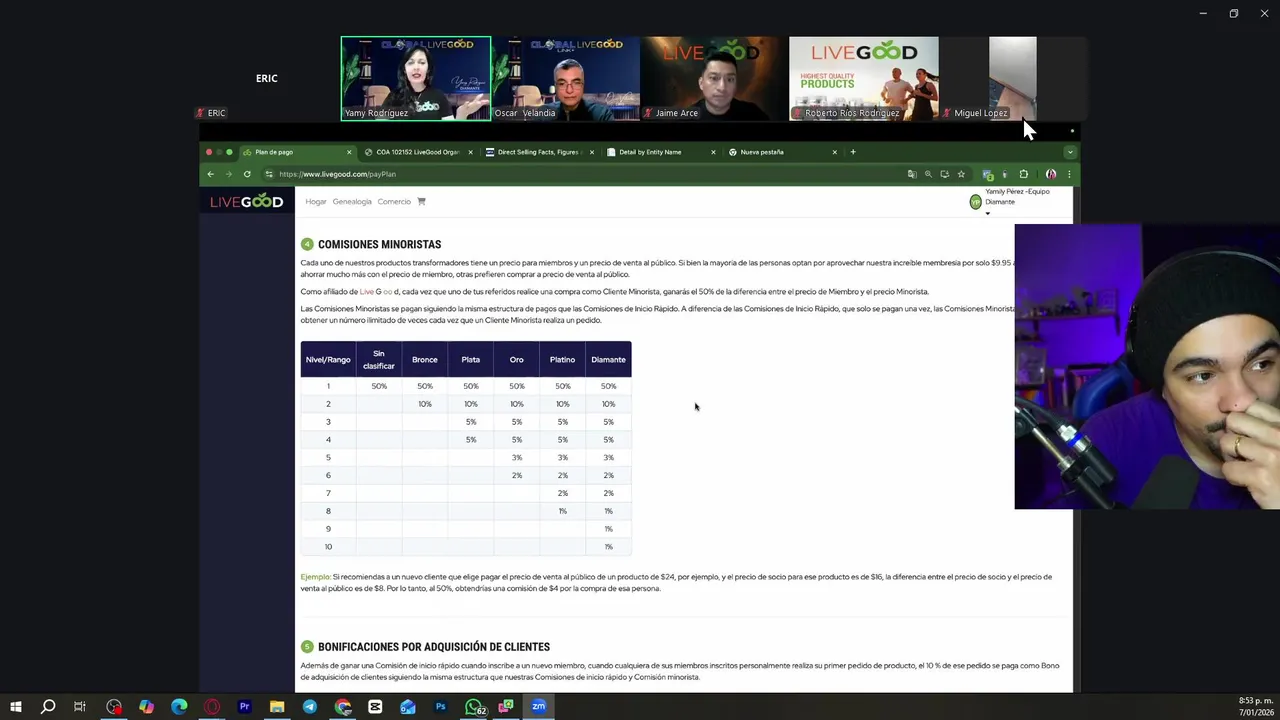Viewport: 1280px width, 720px height.
Task: Open the browser extensions puzzle icon
Action: pyautogui.click(x=1023, y=174)
